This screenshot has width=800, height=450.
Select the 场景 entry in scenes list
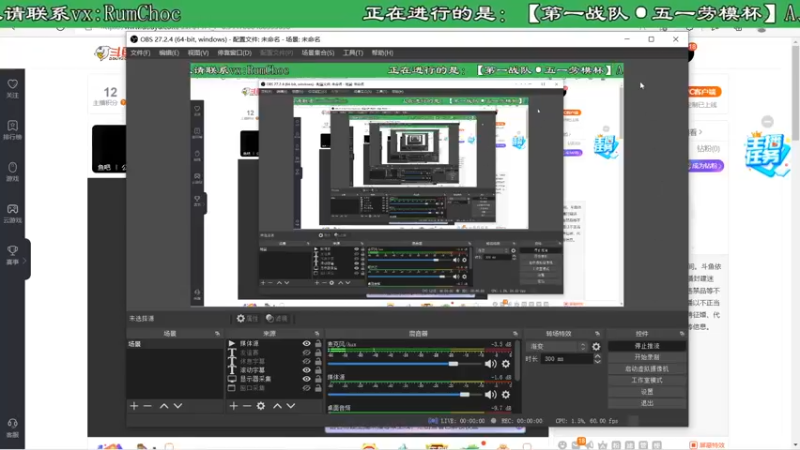click(174, 344)
